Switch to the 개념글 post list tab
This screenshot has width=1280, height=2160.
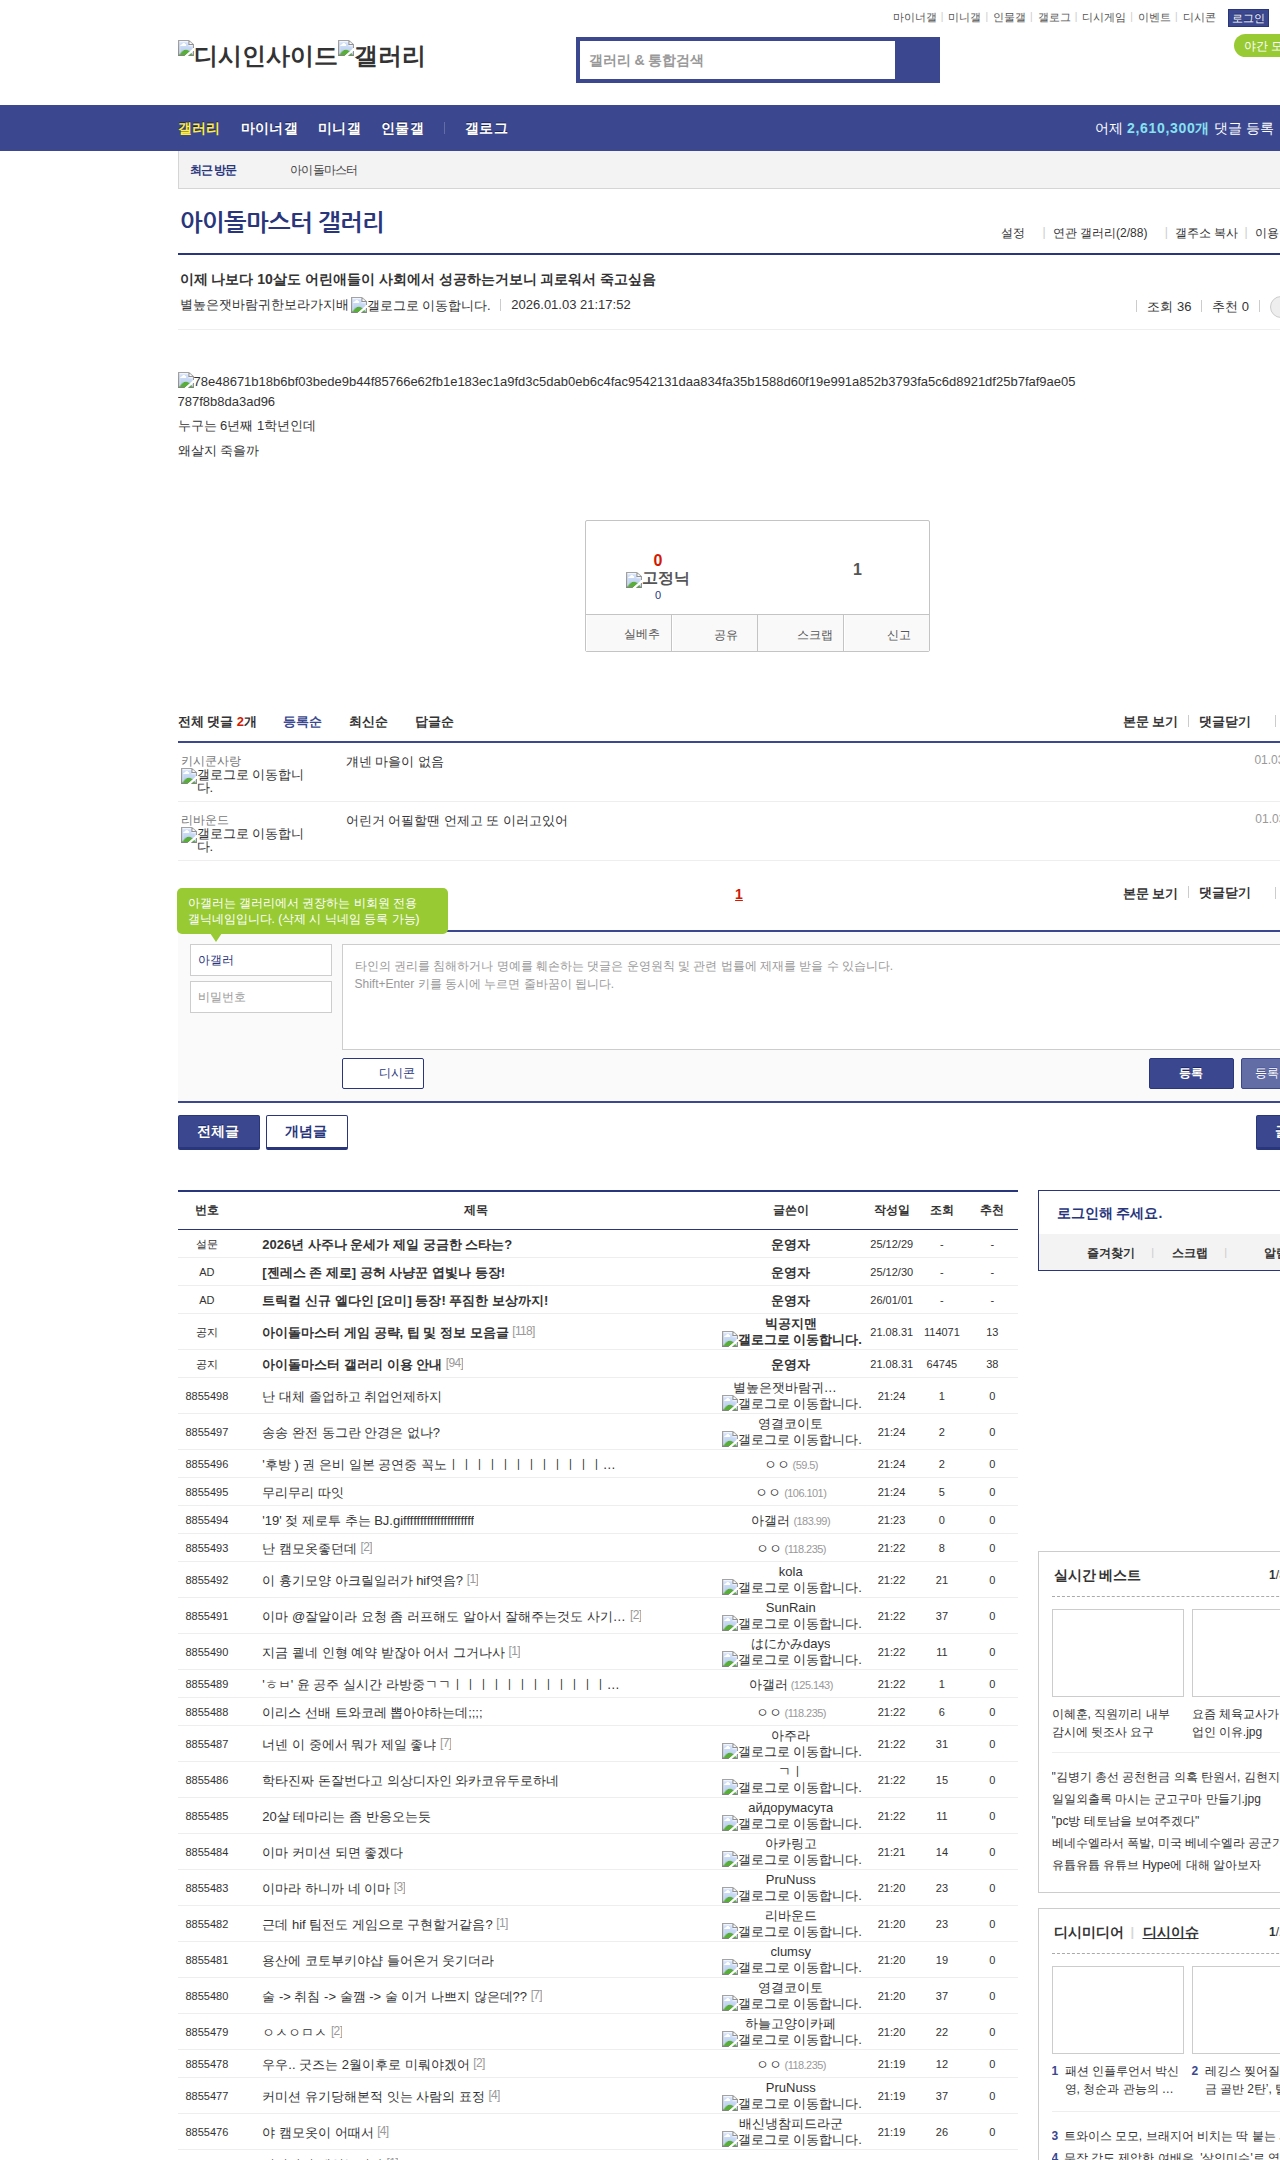(306, 1132)
